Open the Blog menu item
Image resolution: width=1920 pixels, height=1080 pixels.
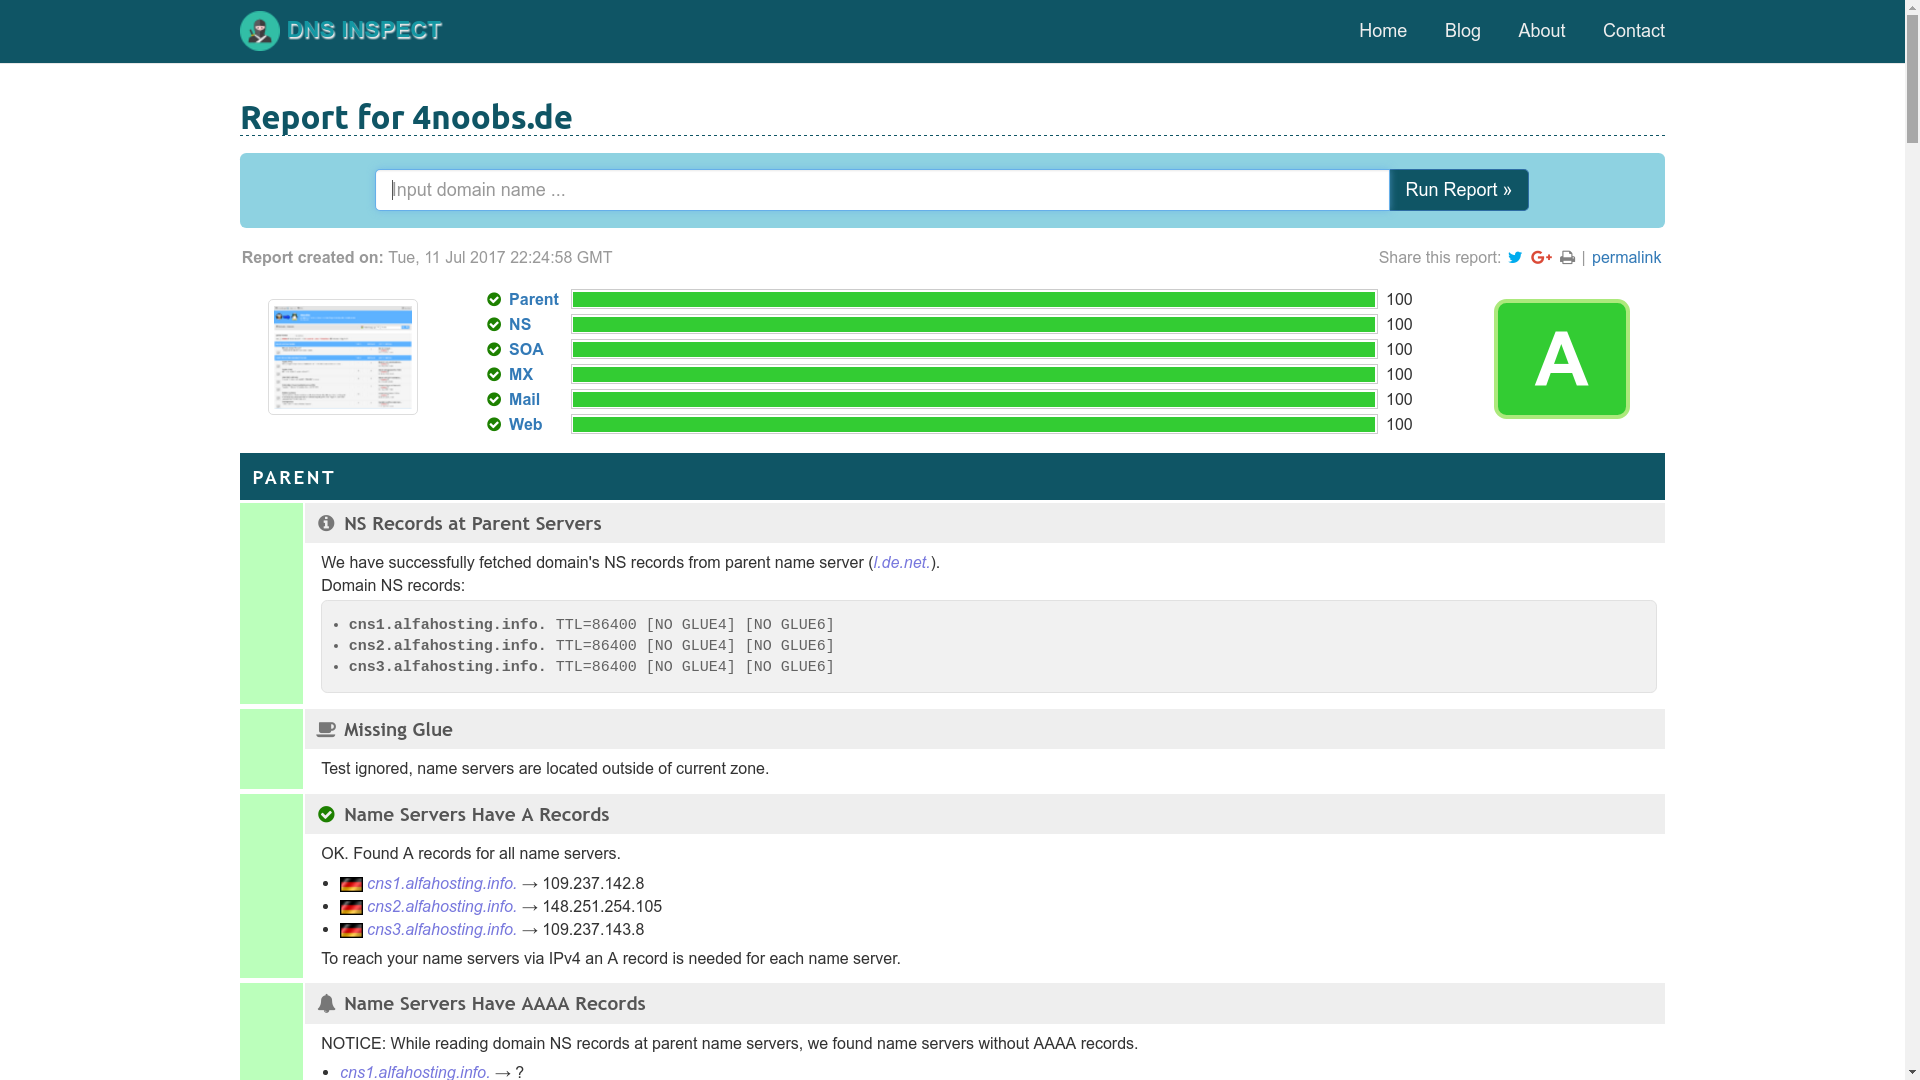pos(1462,31)
